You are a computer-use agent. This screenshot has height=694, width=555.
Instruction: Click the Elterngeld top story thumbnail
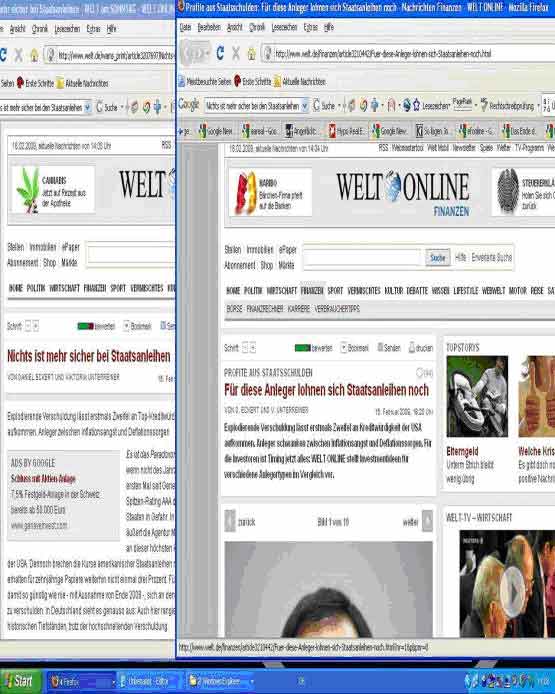coord(477,396)
